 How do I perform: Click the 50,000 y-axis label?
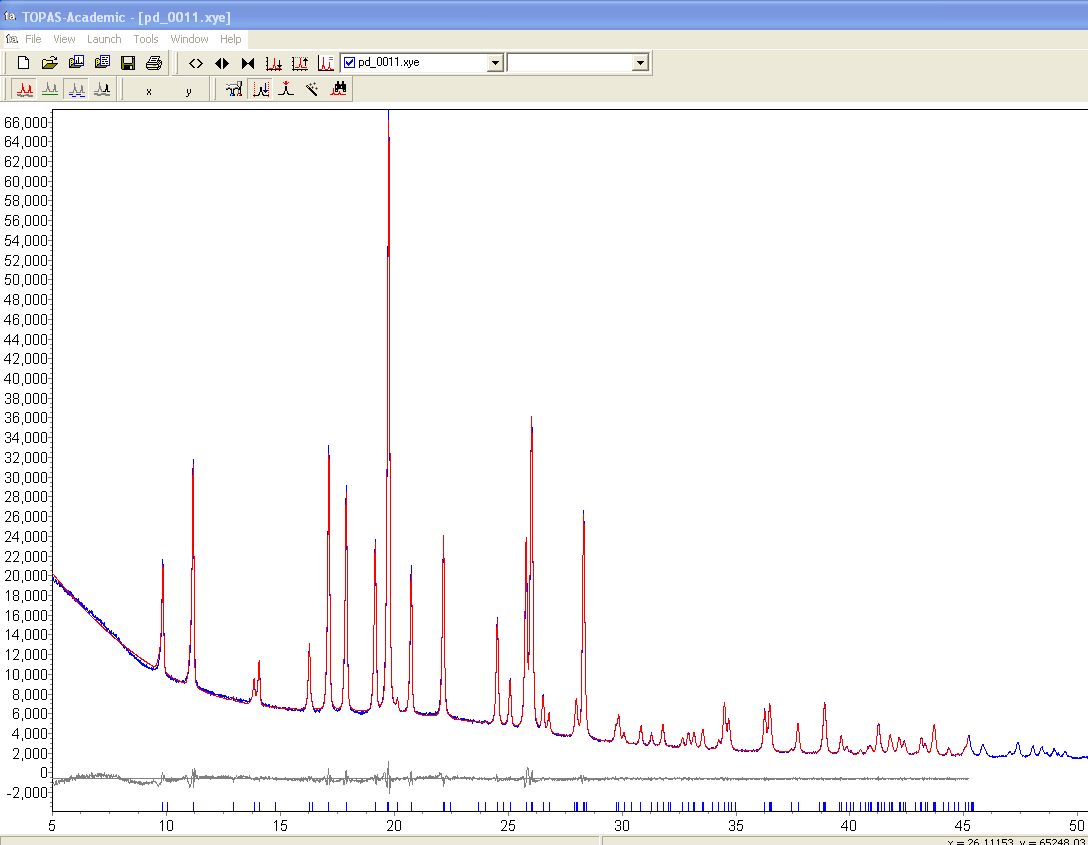click(26, 280)
